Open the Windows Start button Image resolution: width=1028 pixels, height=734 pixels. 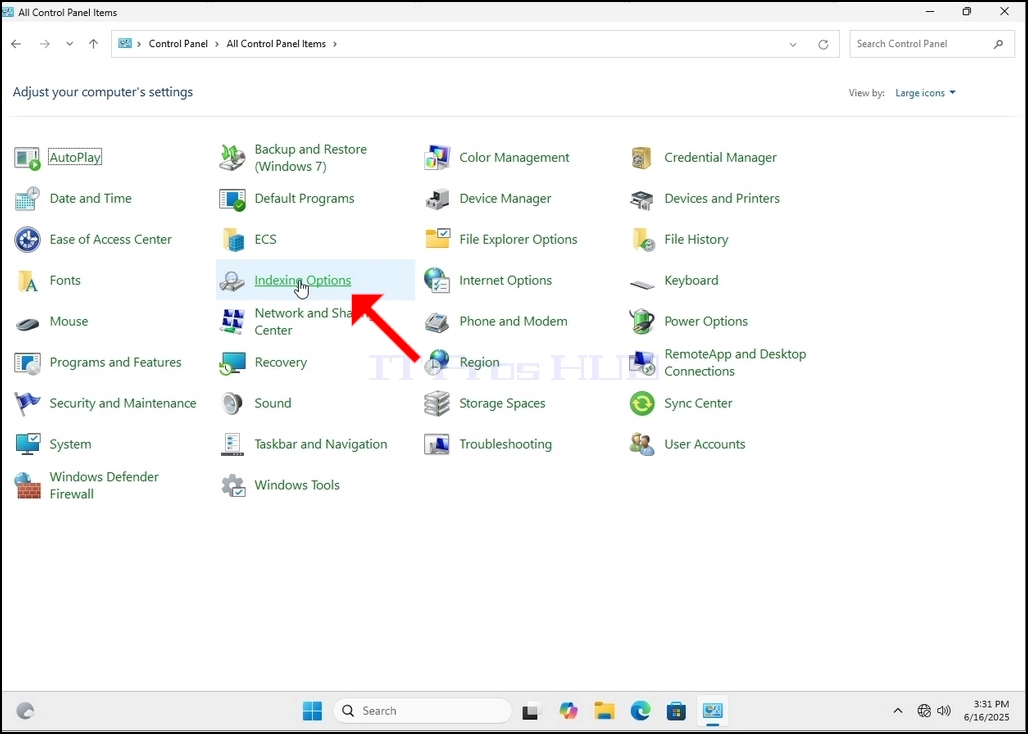click(312, 710)
